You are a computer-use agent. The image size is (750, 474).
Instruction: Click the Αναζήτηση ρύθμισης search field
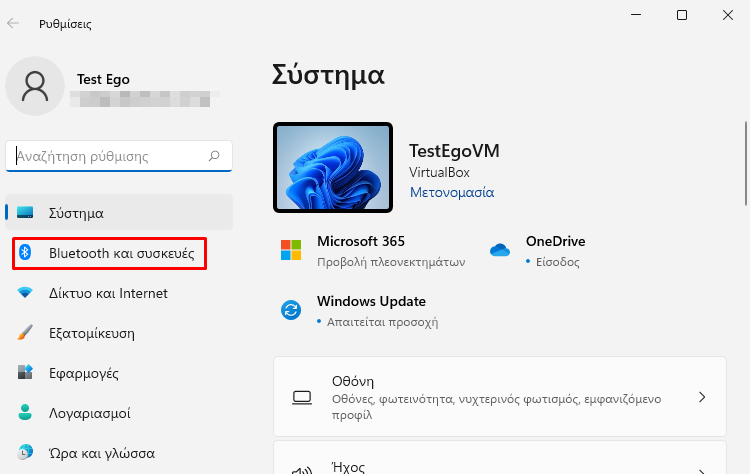(119, 156)
